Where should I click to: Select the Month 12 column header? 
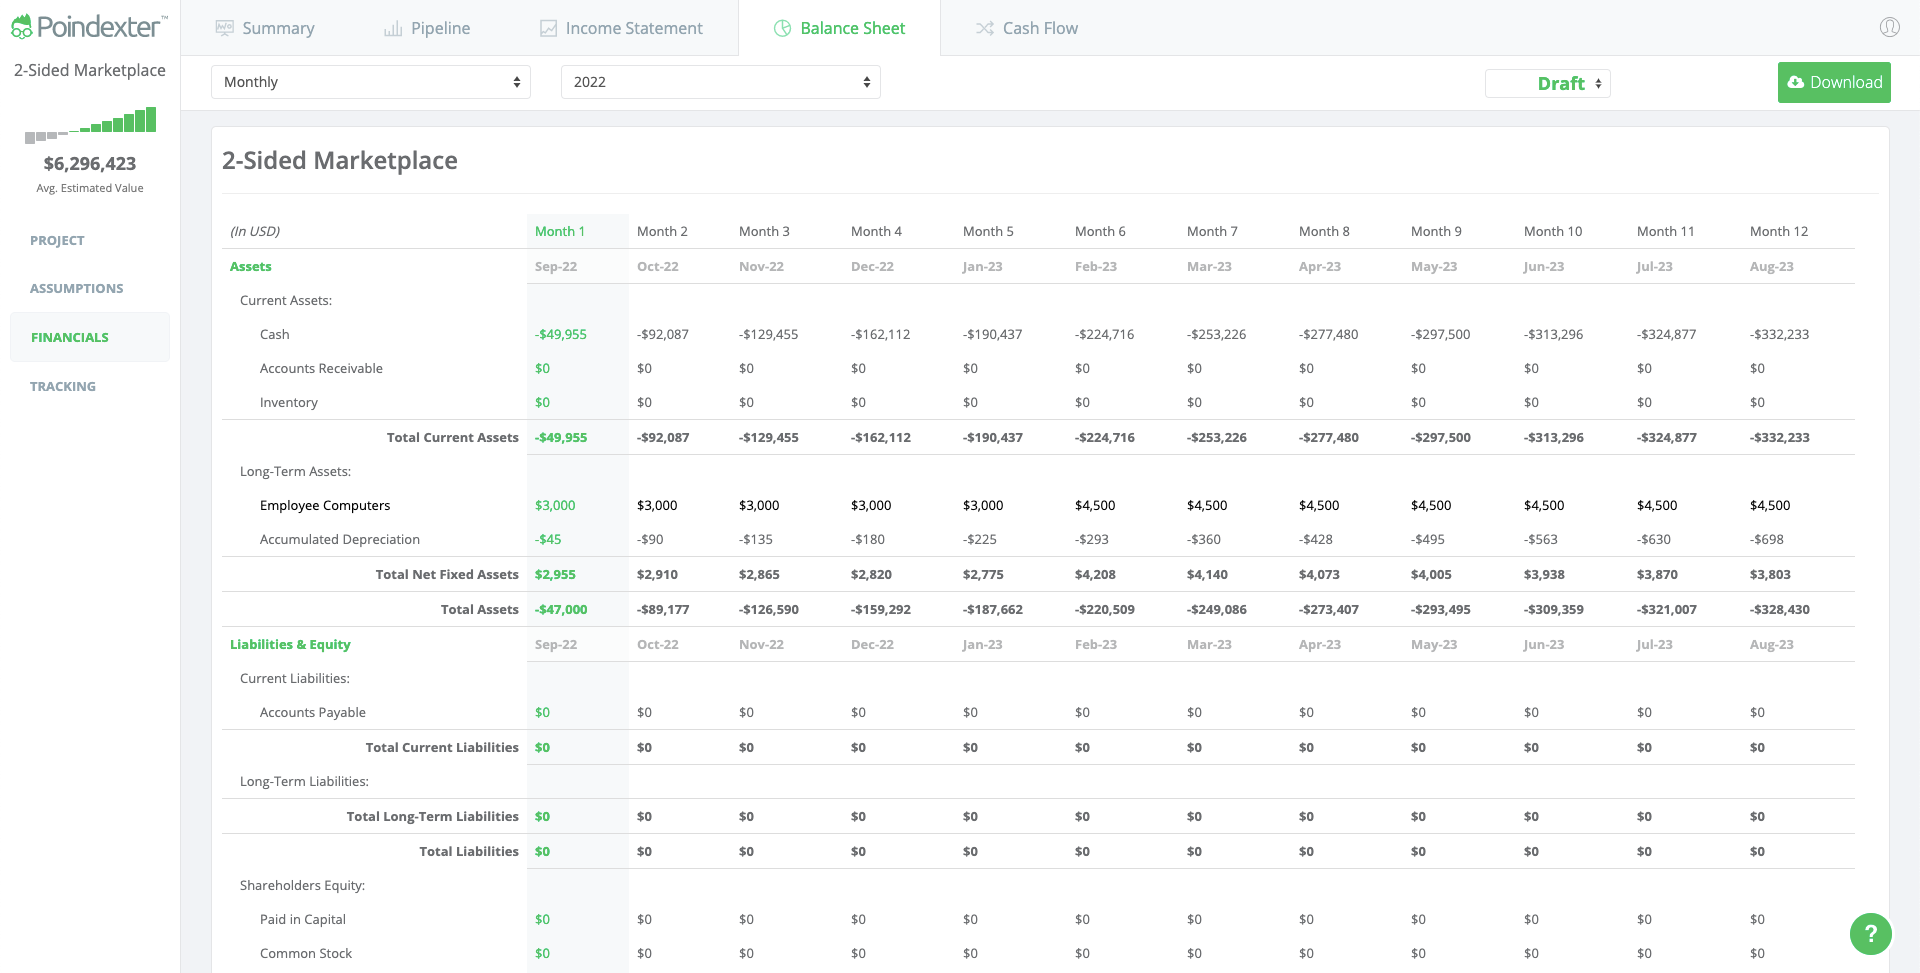(1779, 231)
